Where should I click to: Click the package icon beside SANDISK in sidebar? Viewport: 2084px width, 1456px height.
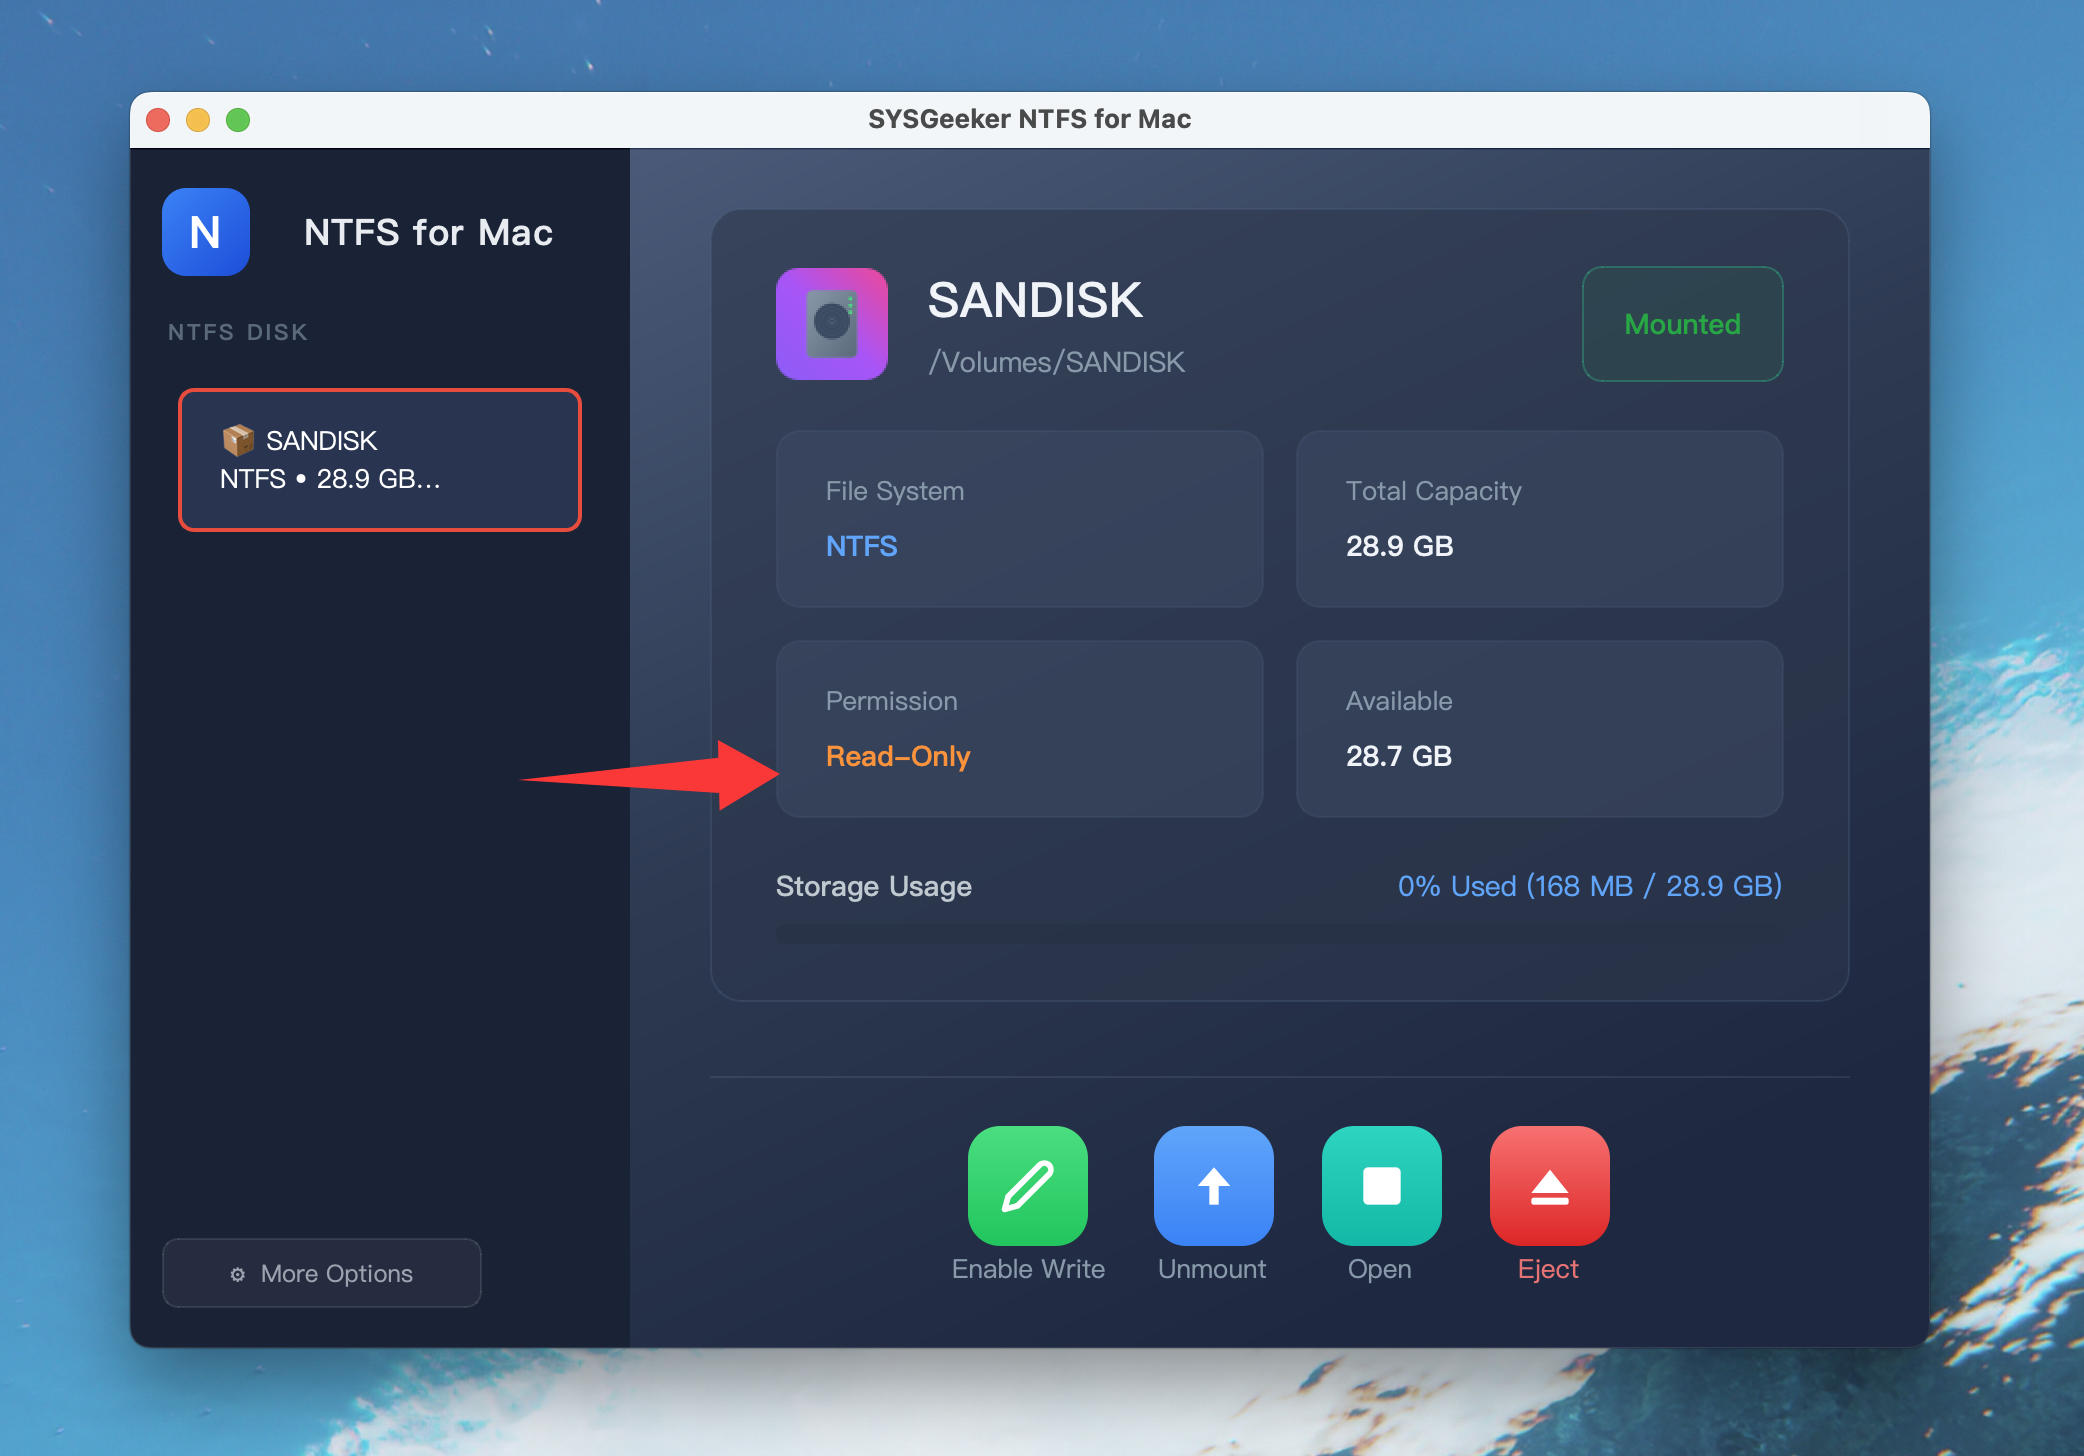(x=238, y=440)
